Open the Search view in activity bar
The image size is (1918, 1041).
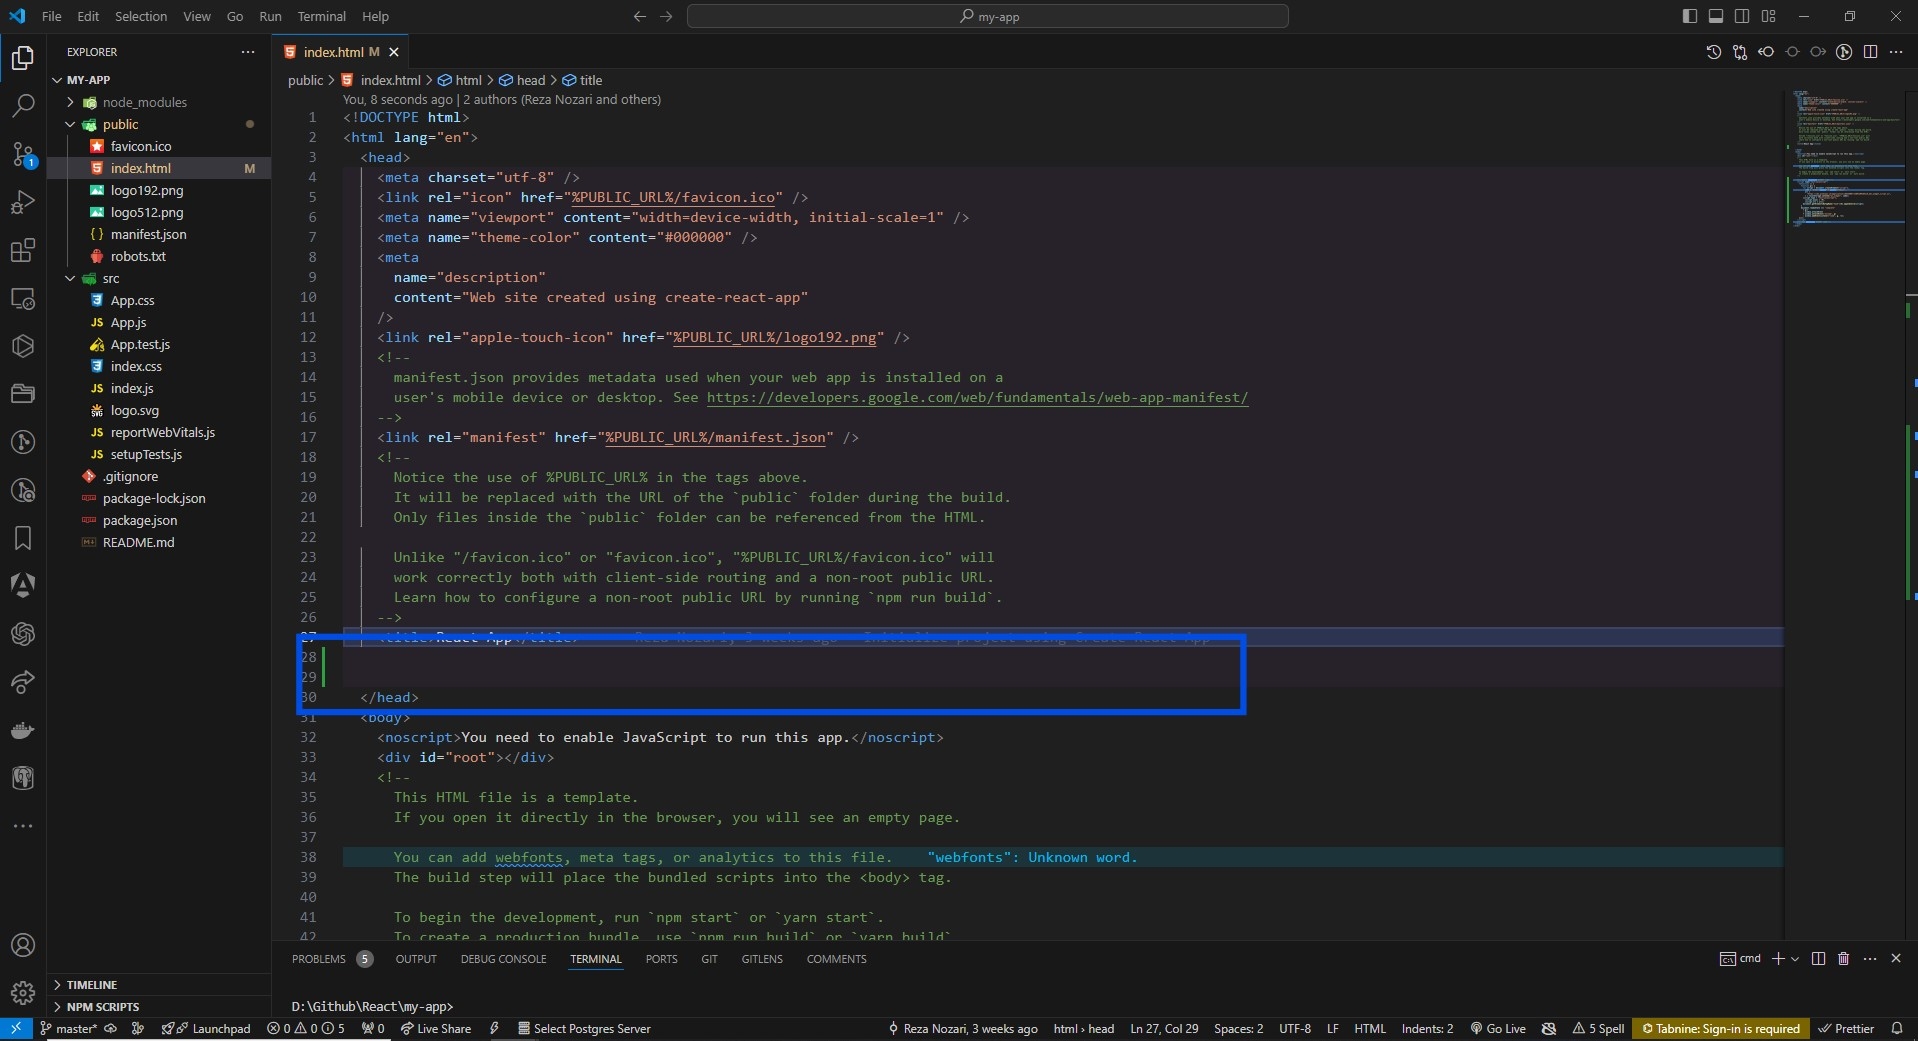[x=23, y=105]
